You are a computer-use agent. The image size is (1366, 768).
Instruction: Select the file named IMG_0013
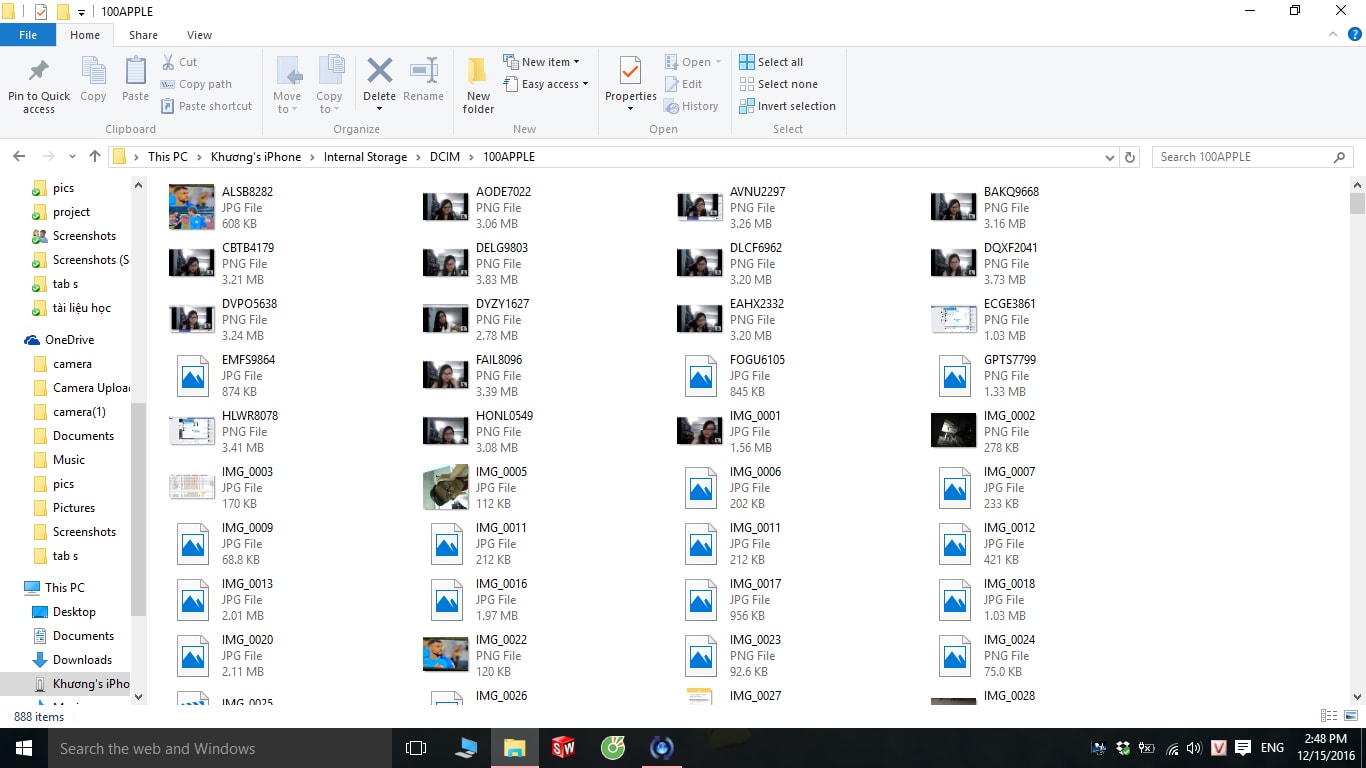pyautogui.click(x=247, y=584)
